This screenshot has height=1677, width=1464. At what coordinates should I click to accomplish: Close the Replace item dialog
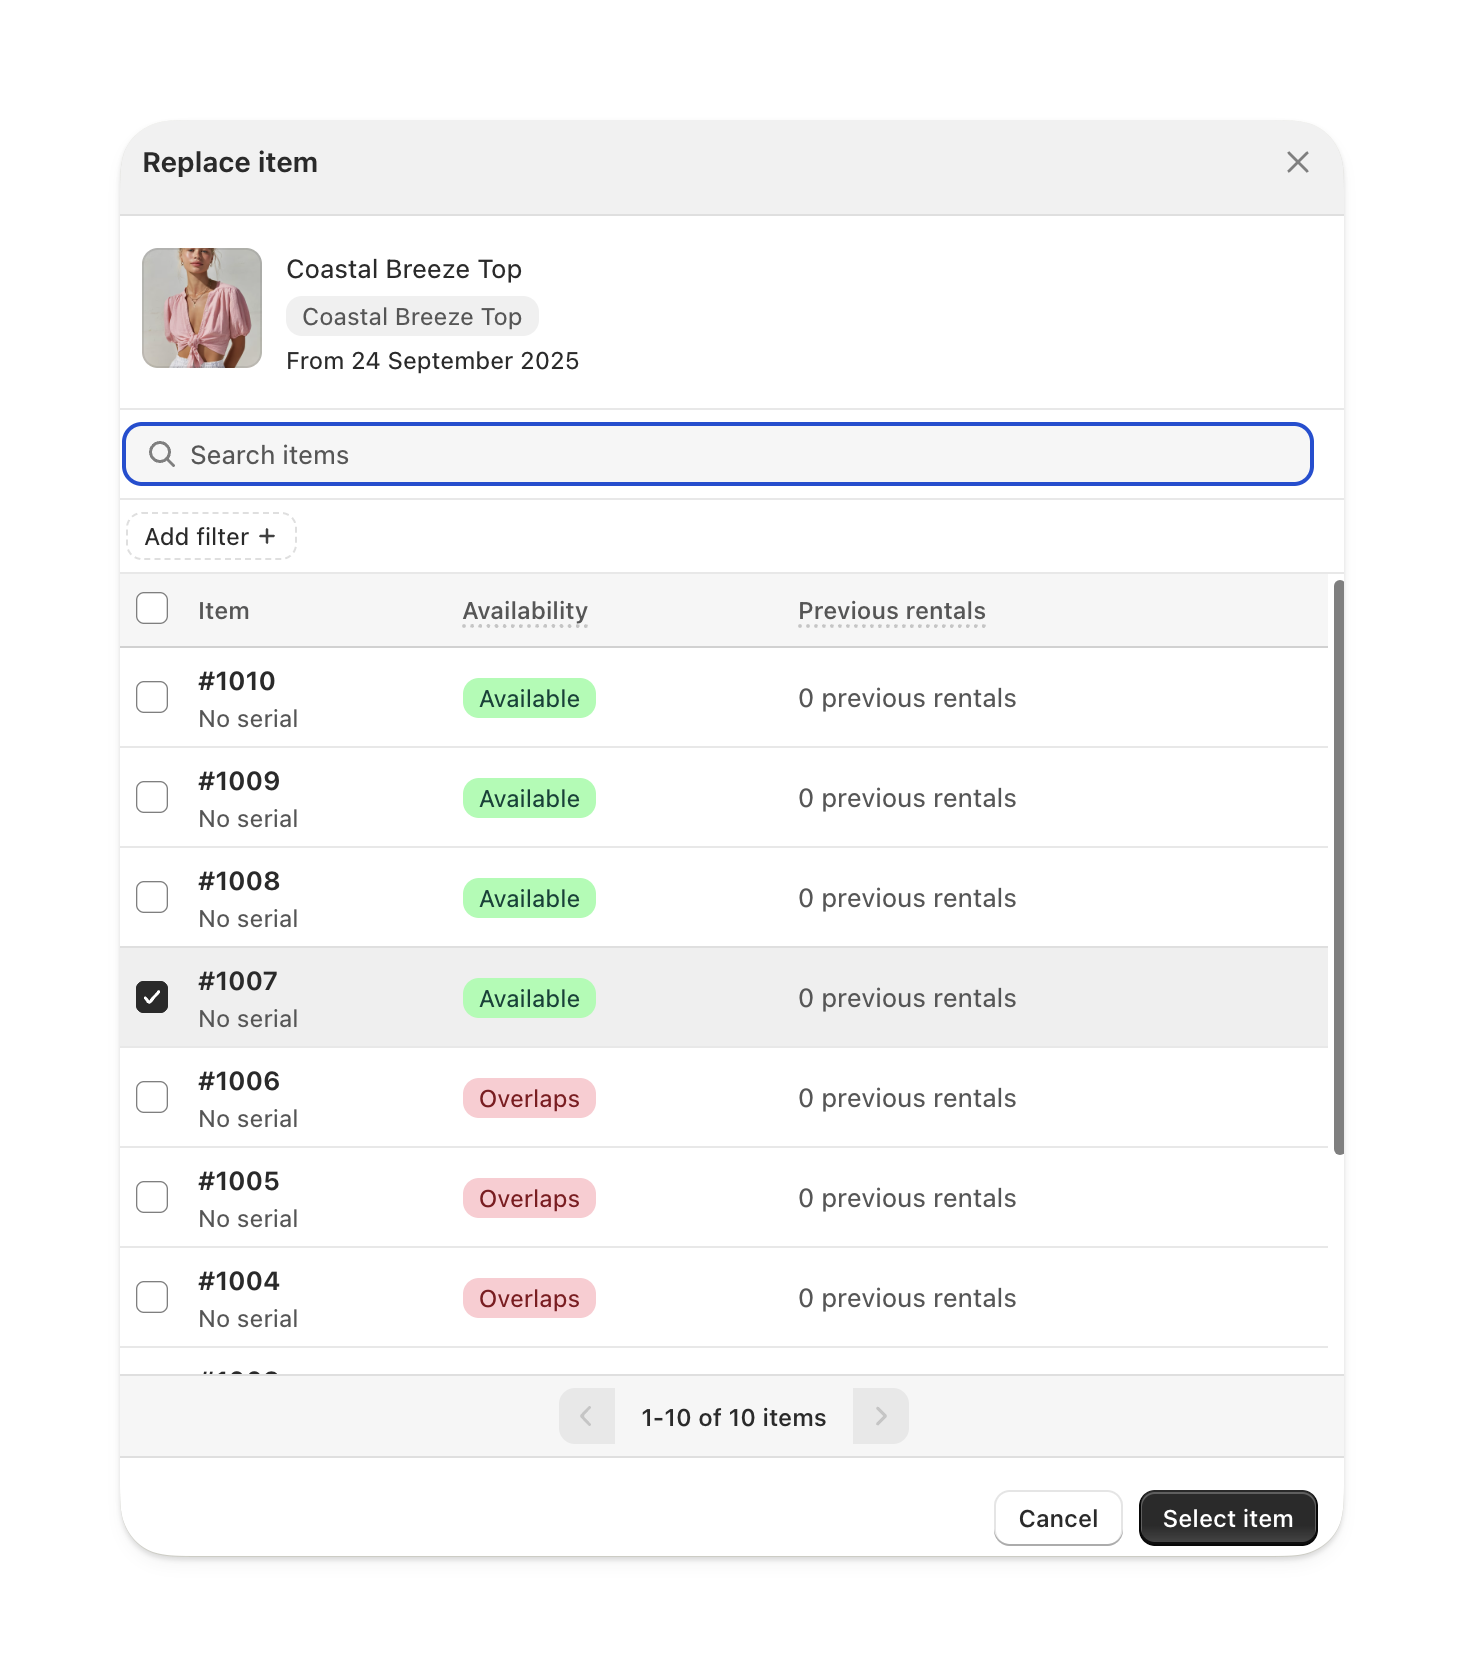click(x=1297, y=162)
